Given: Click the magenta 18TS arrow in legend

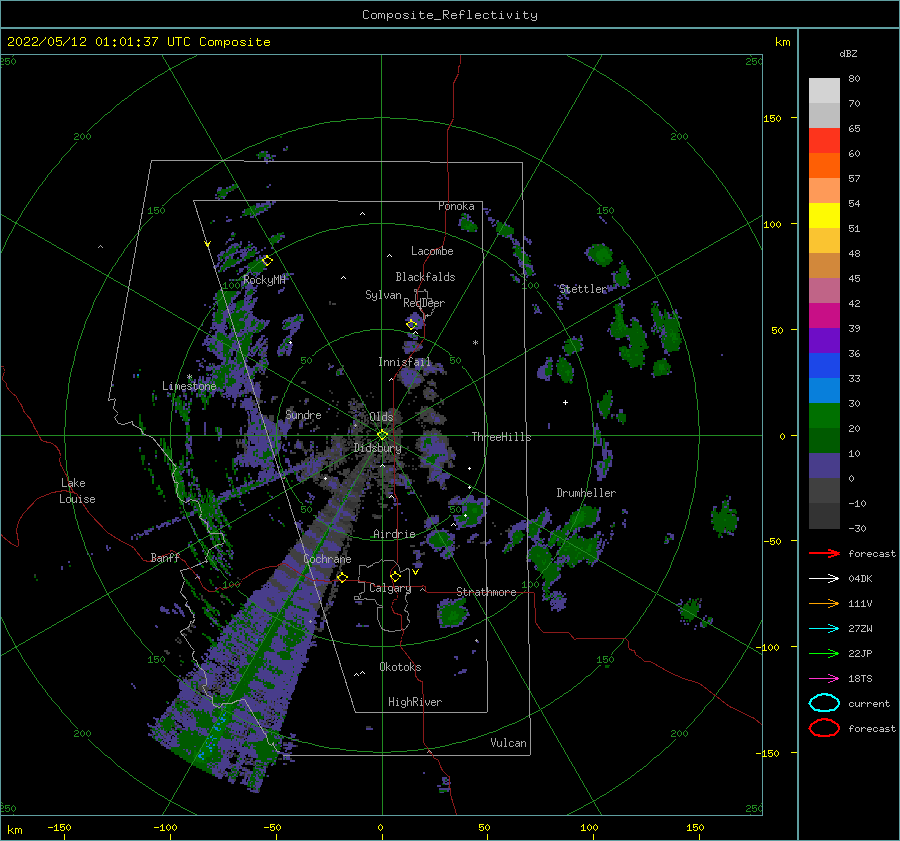Looking at the screenshot, I should coord(824,679).
